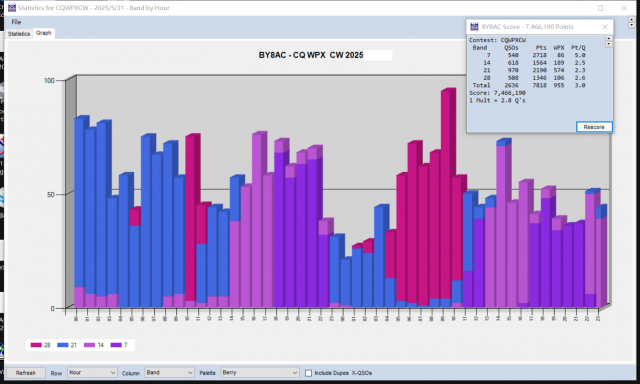Click the Score: 7,466,190 line

[497, 93]
